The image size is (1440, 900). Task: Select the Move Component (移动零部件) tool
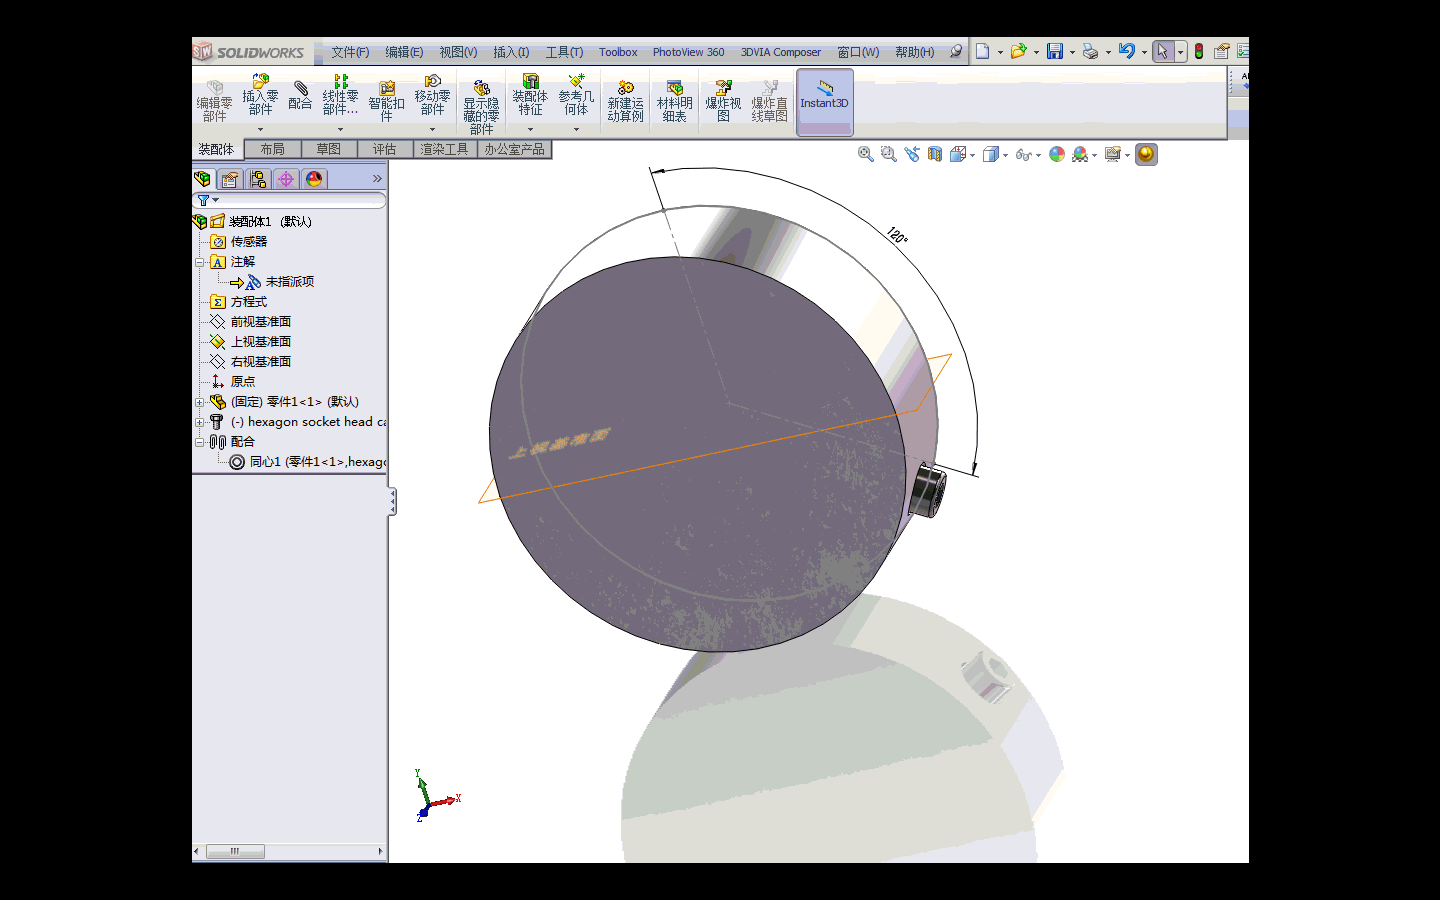click(x=432, y=96)
